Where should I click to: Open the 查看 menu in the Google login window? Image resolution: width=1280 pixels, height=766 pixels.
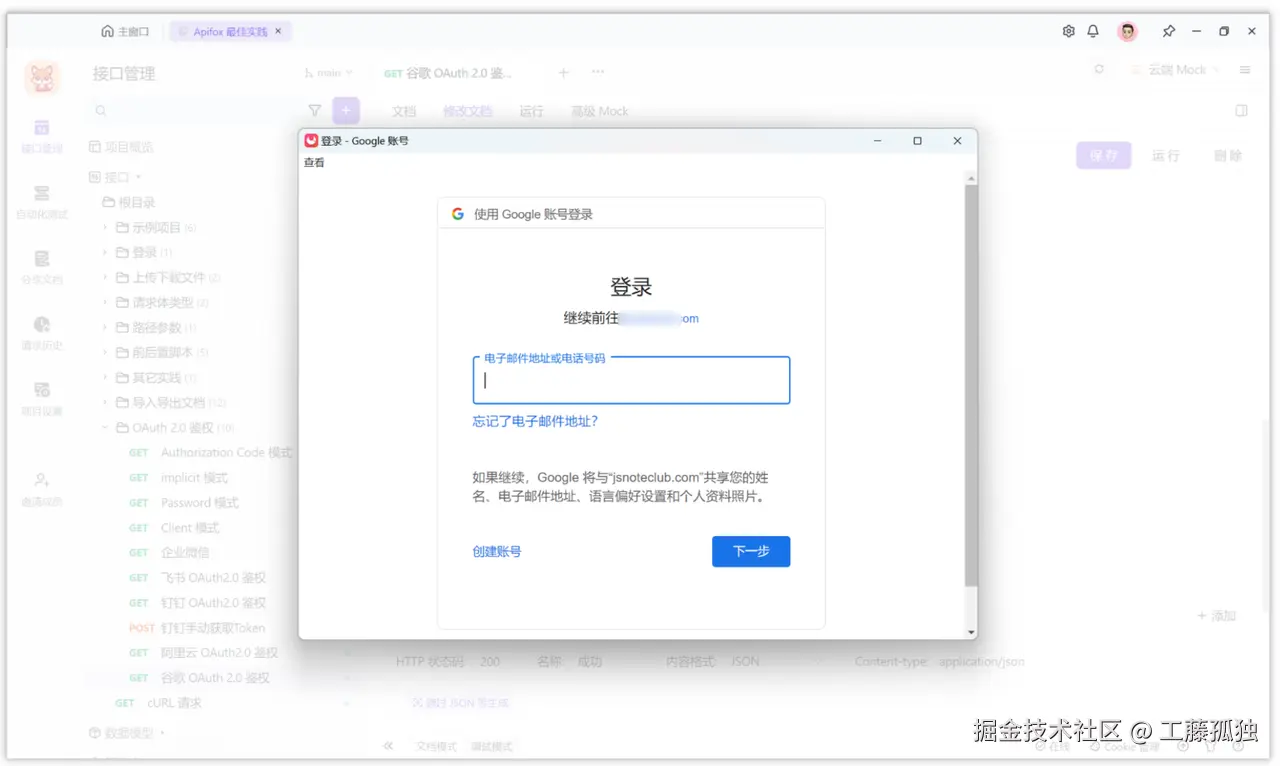(314, 162)
